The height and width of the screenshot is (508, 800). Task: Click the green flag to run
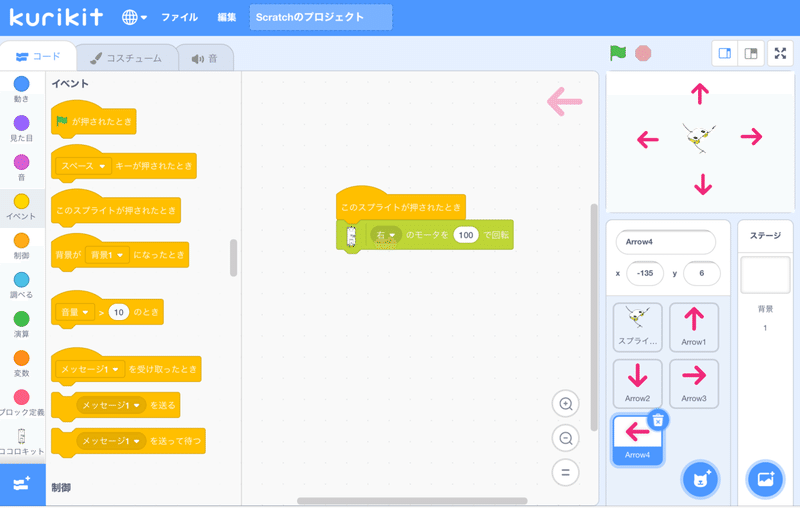point(618,53)
